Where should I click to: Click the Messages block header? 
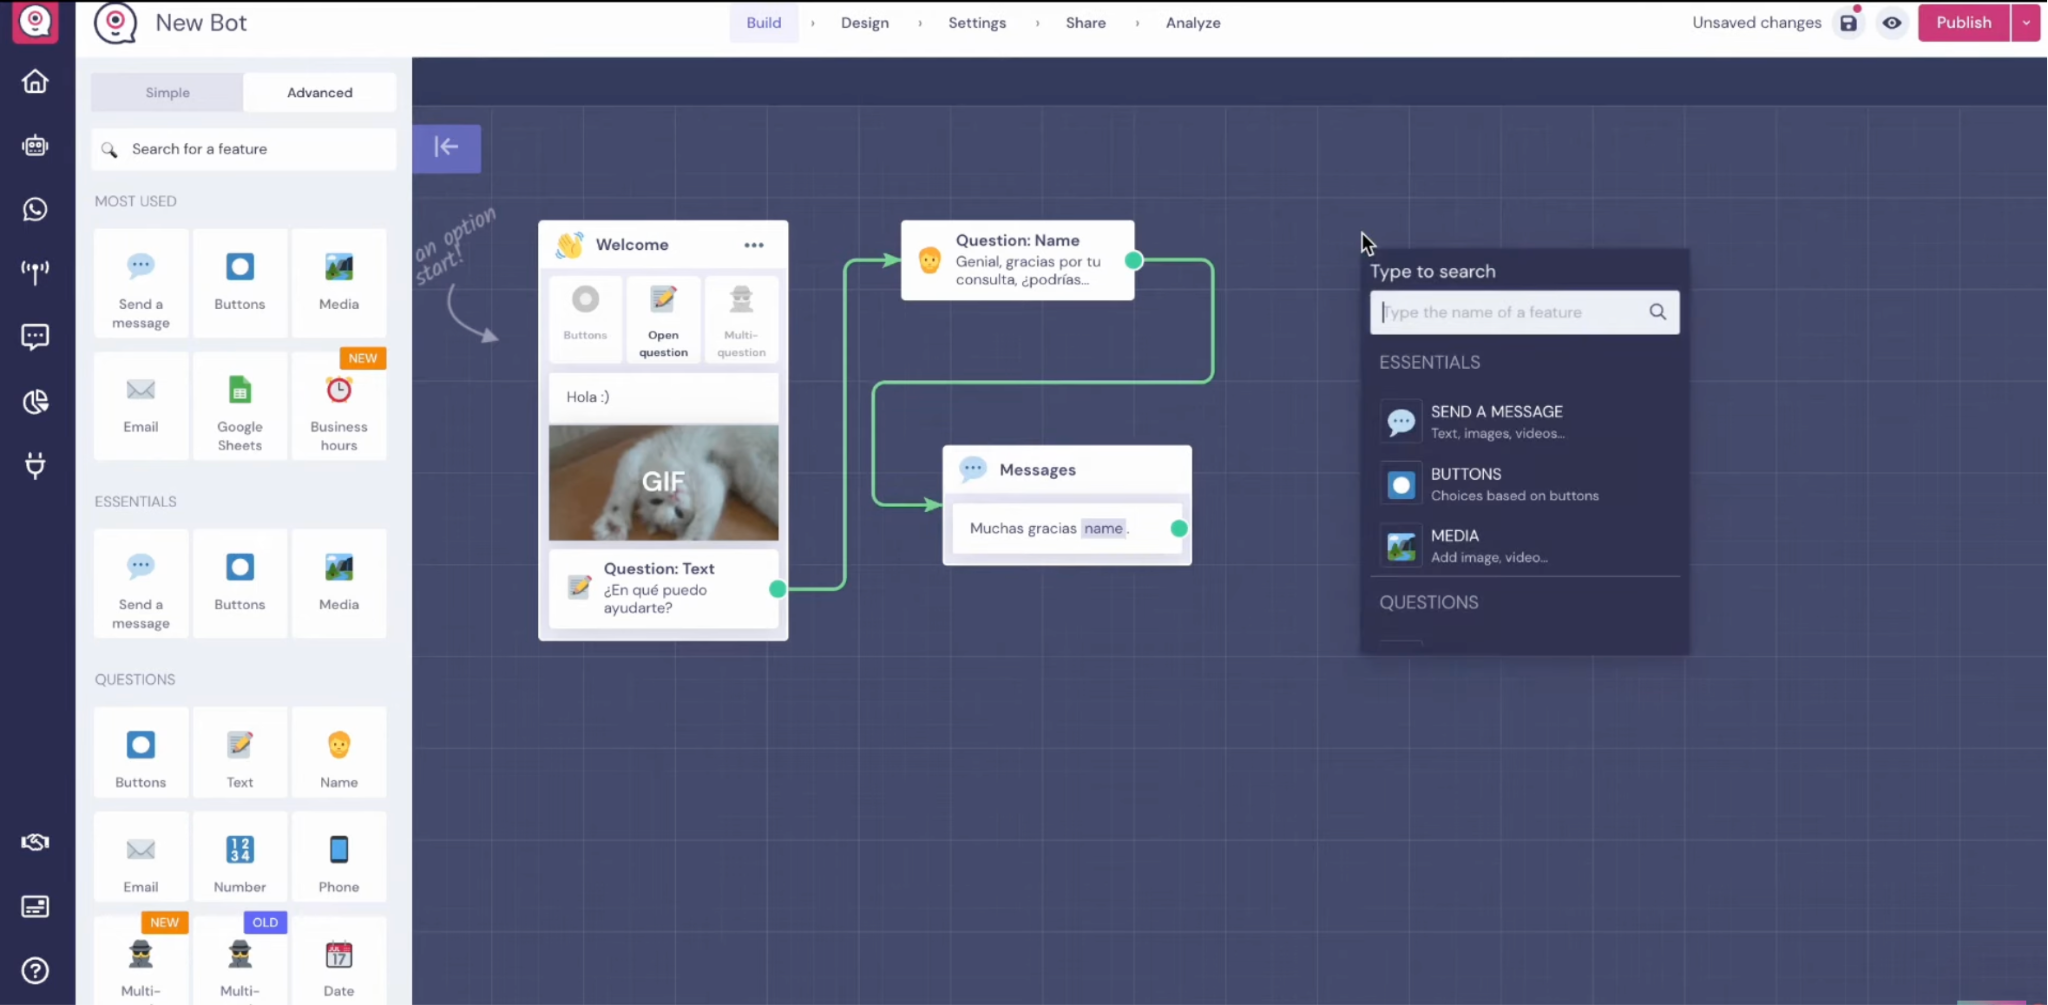(1067, 470)
